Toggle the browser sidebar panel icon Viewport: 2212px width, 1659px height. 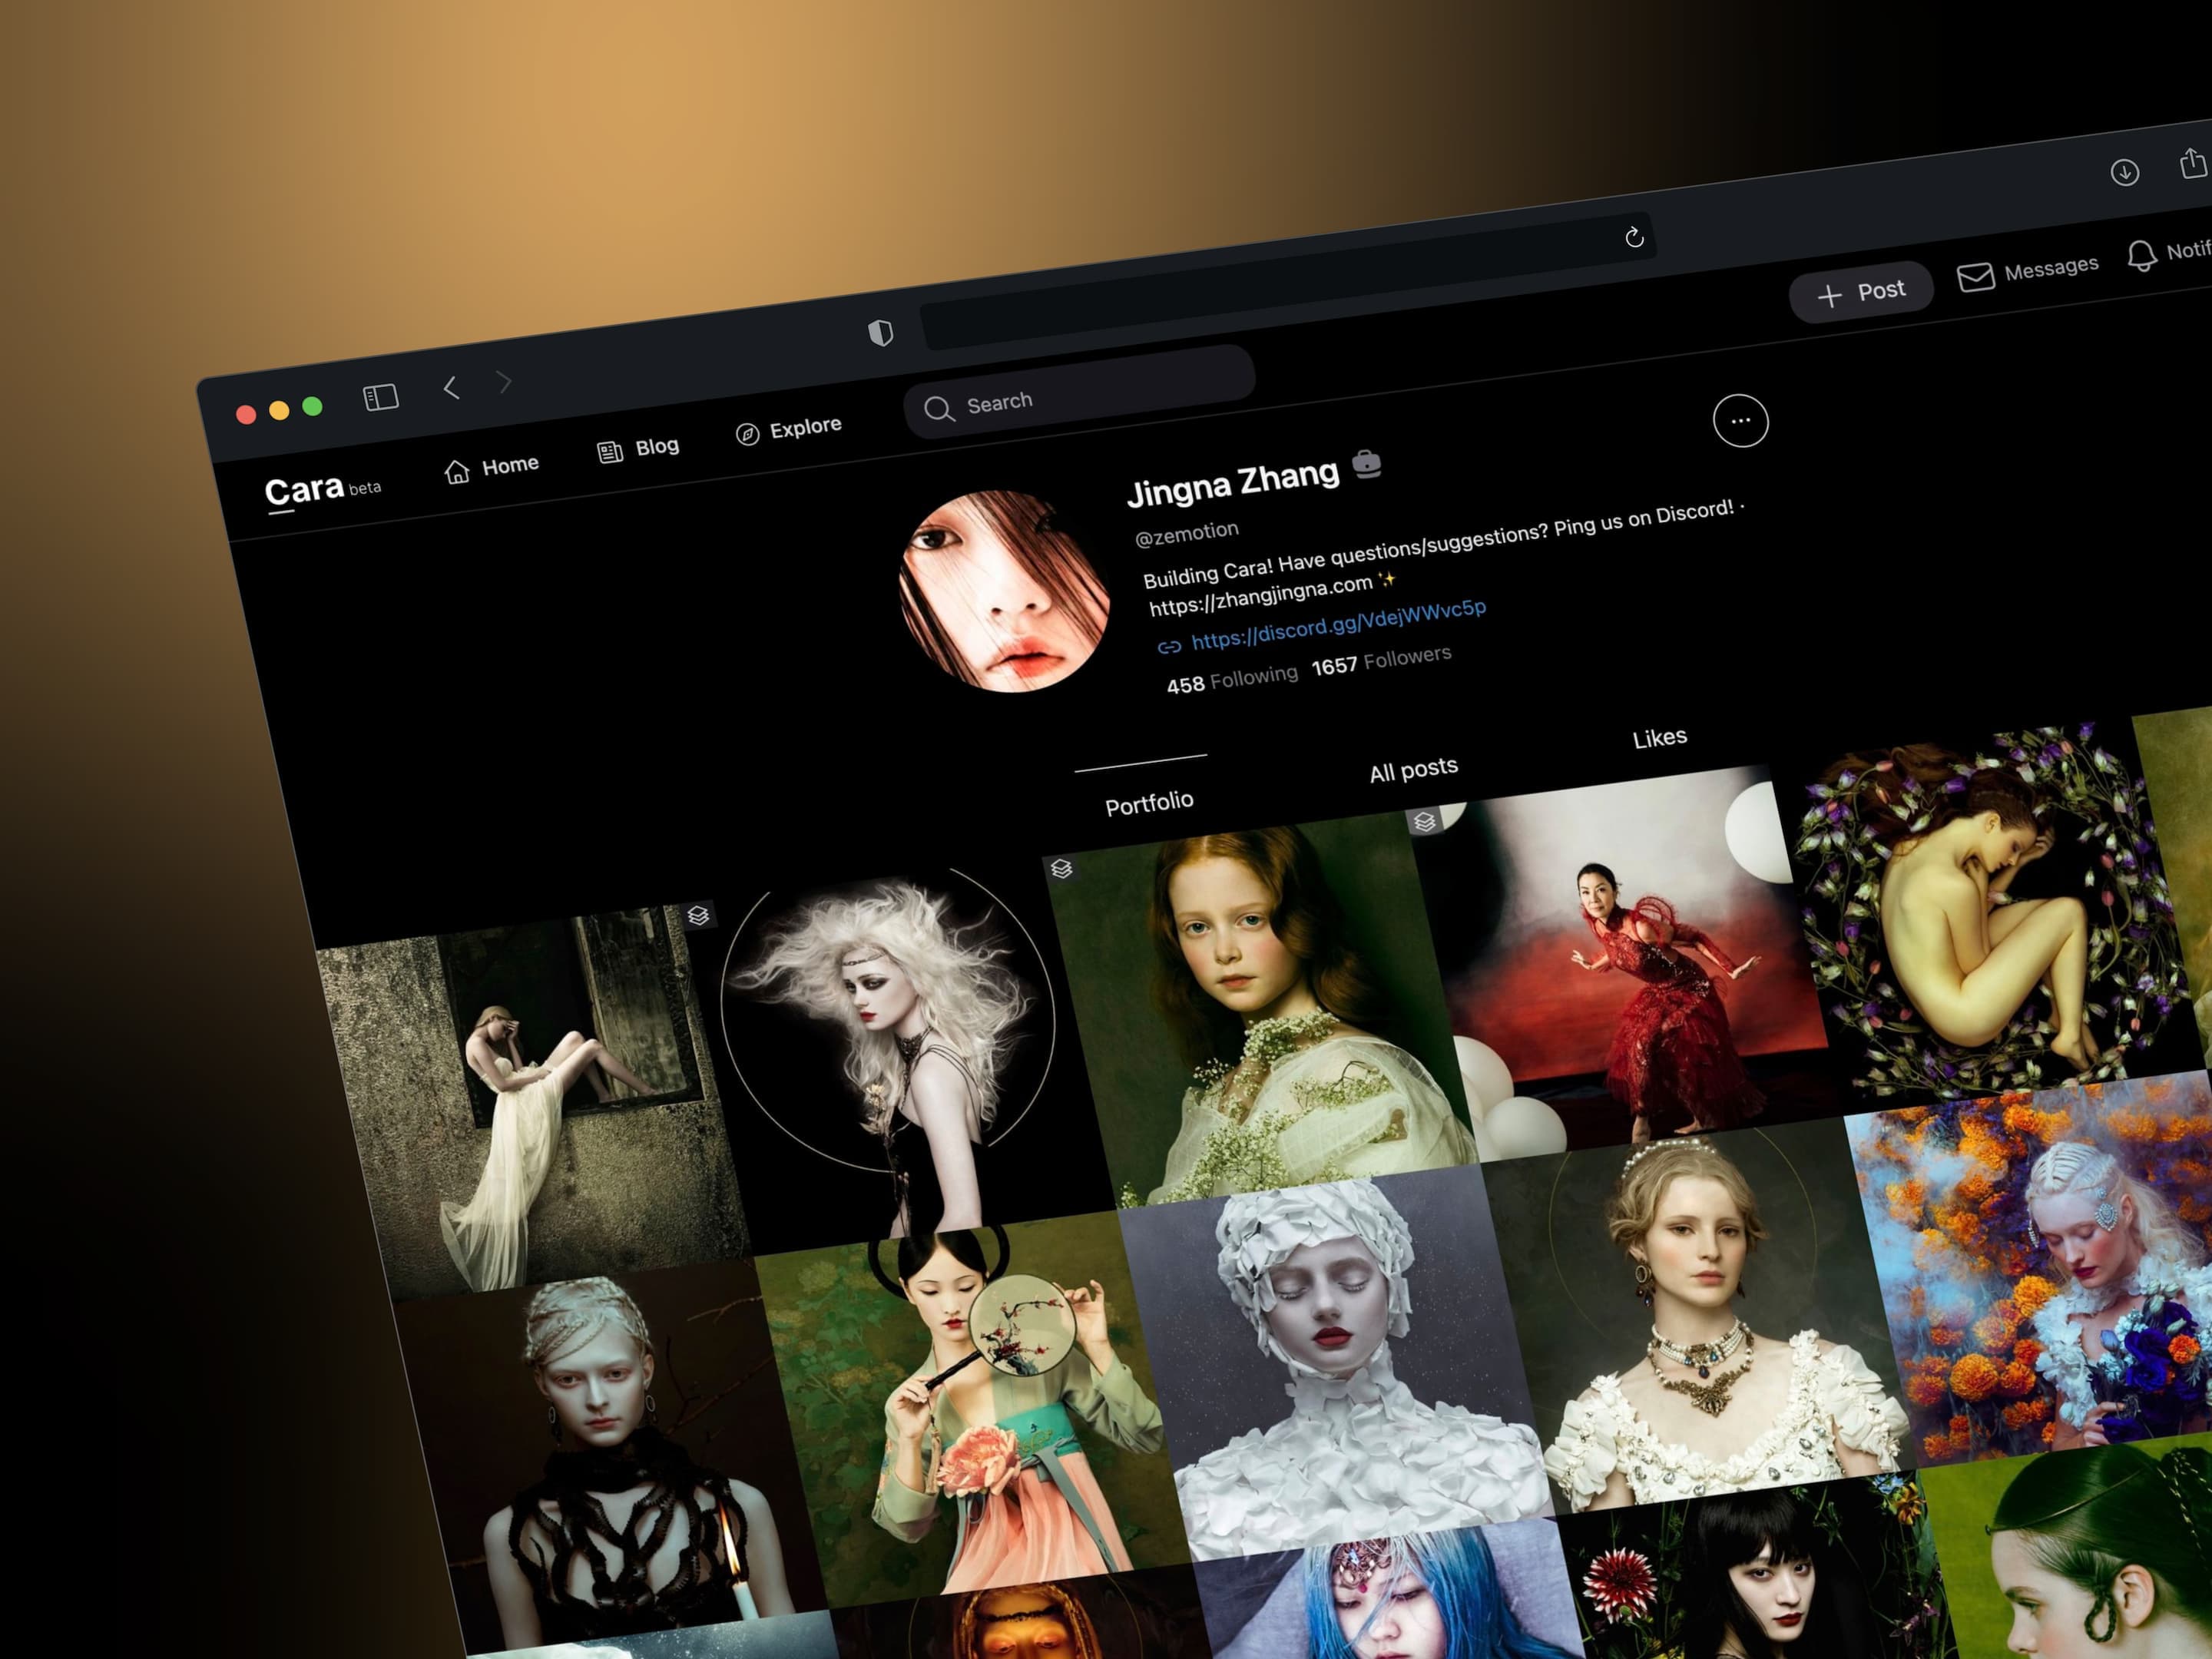click(x=380, y=397)
